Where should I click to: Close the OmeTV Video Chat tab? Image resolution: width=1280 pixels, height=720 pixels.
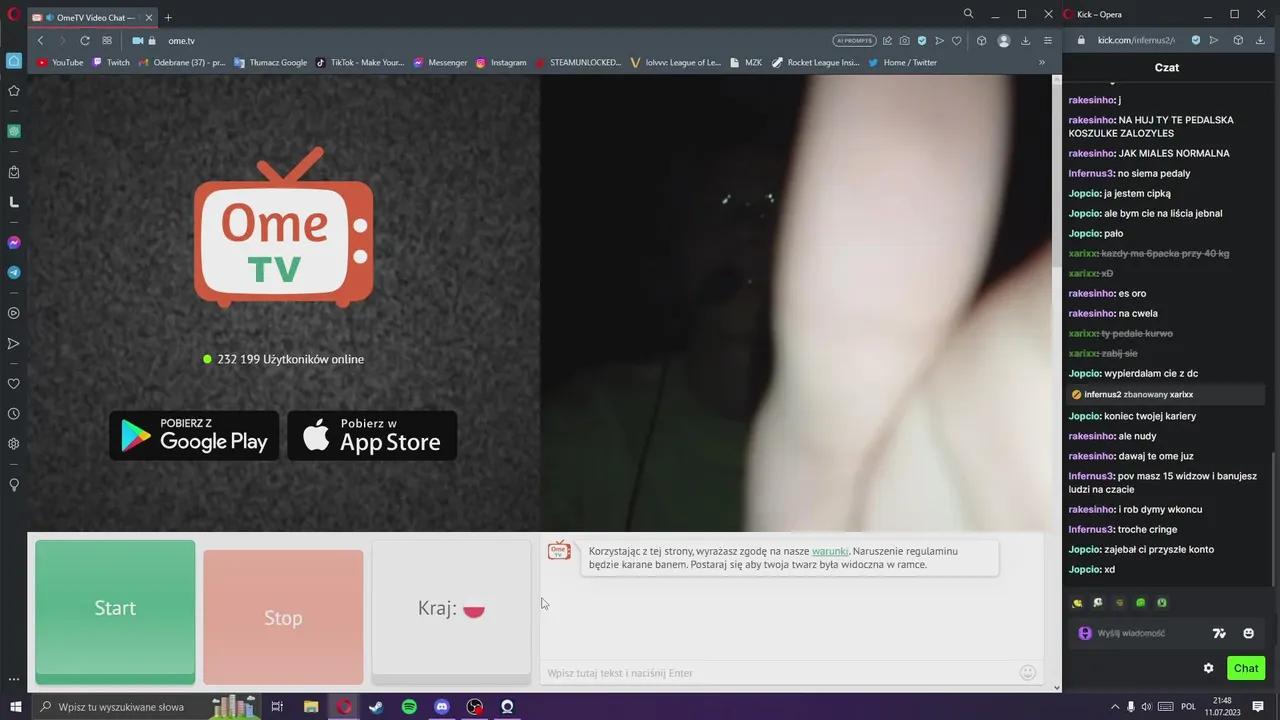coord(148,17)
